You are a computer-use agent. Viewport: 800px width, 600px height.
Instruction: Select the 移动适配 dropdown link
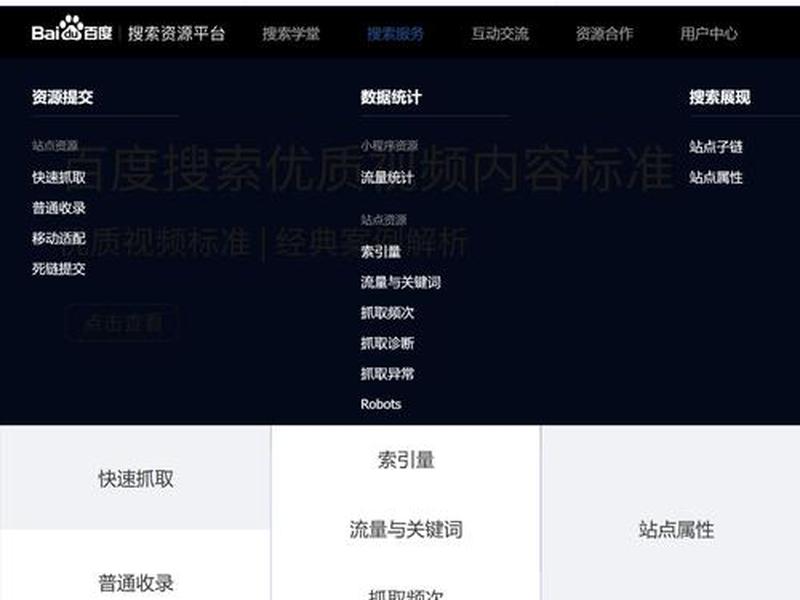[59, 238]
